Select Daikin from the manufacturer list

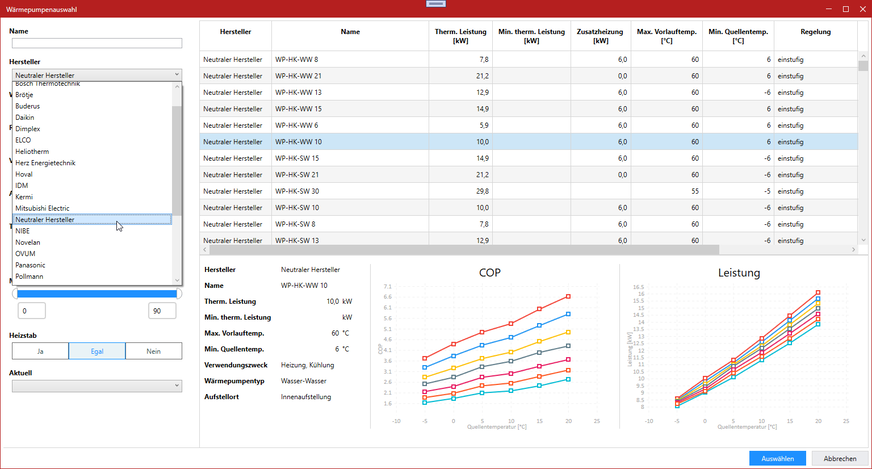tap(27, 117)
